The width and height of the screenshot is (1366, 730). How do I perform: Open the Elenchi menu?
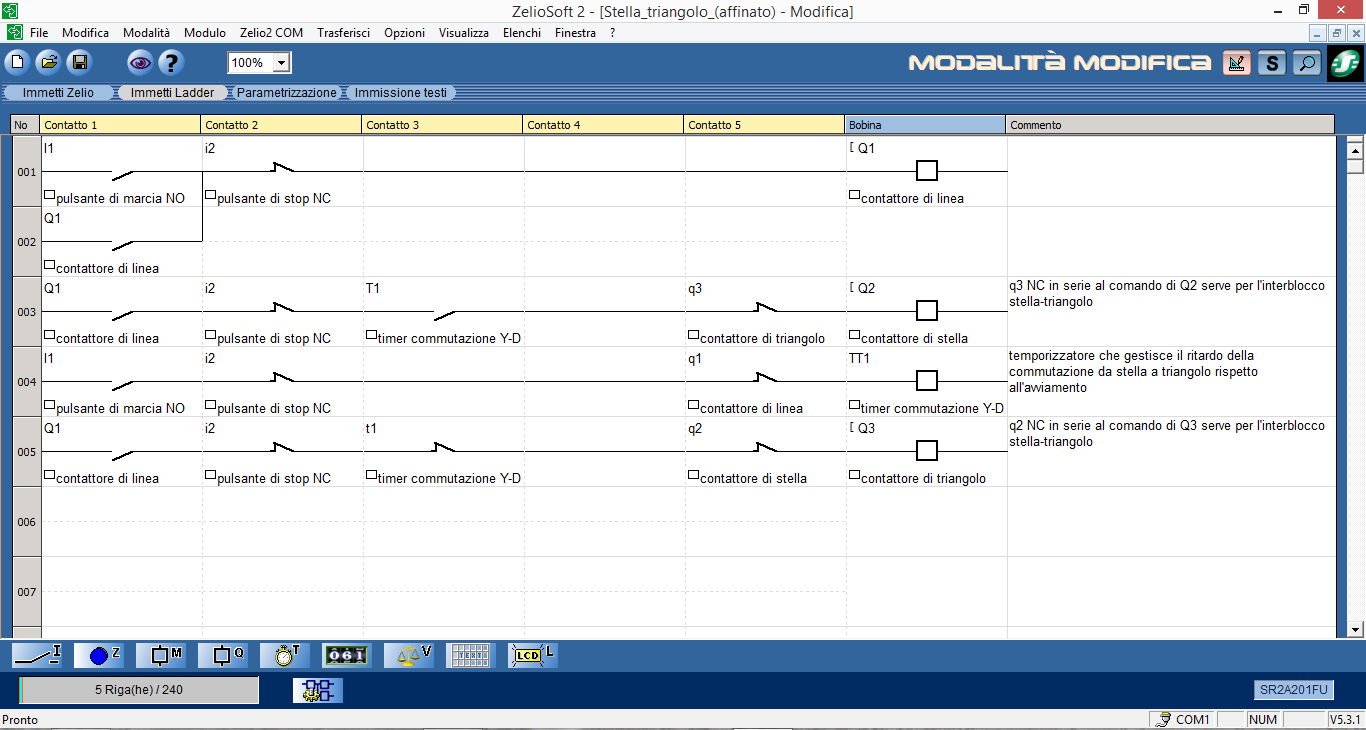pyautogui.click(x=522, y=33)
